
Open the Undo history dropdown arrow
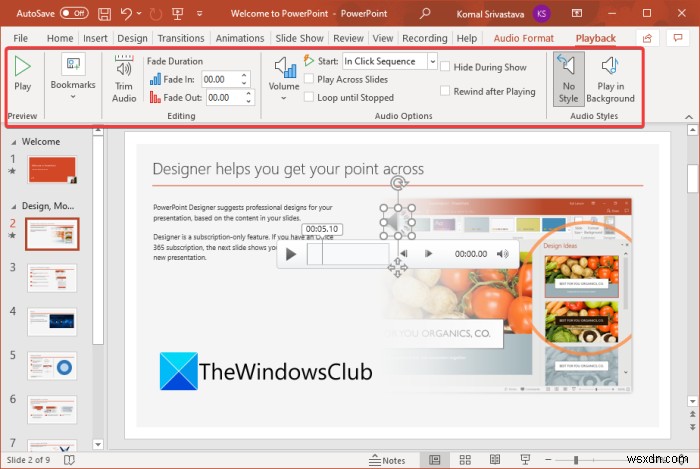click(x=139, y=14)
